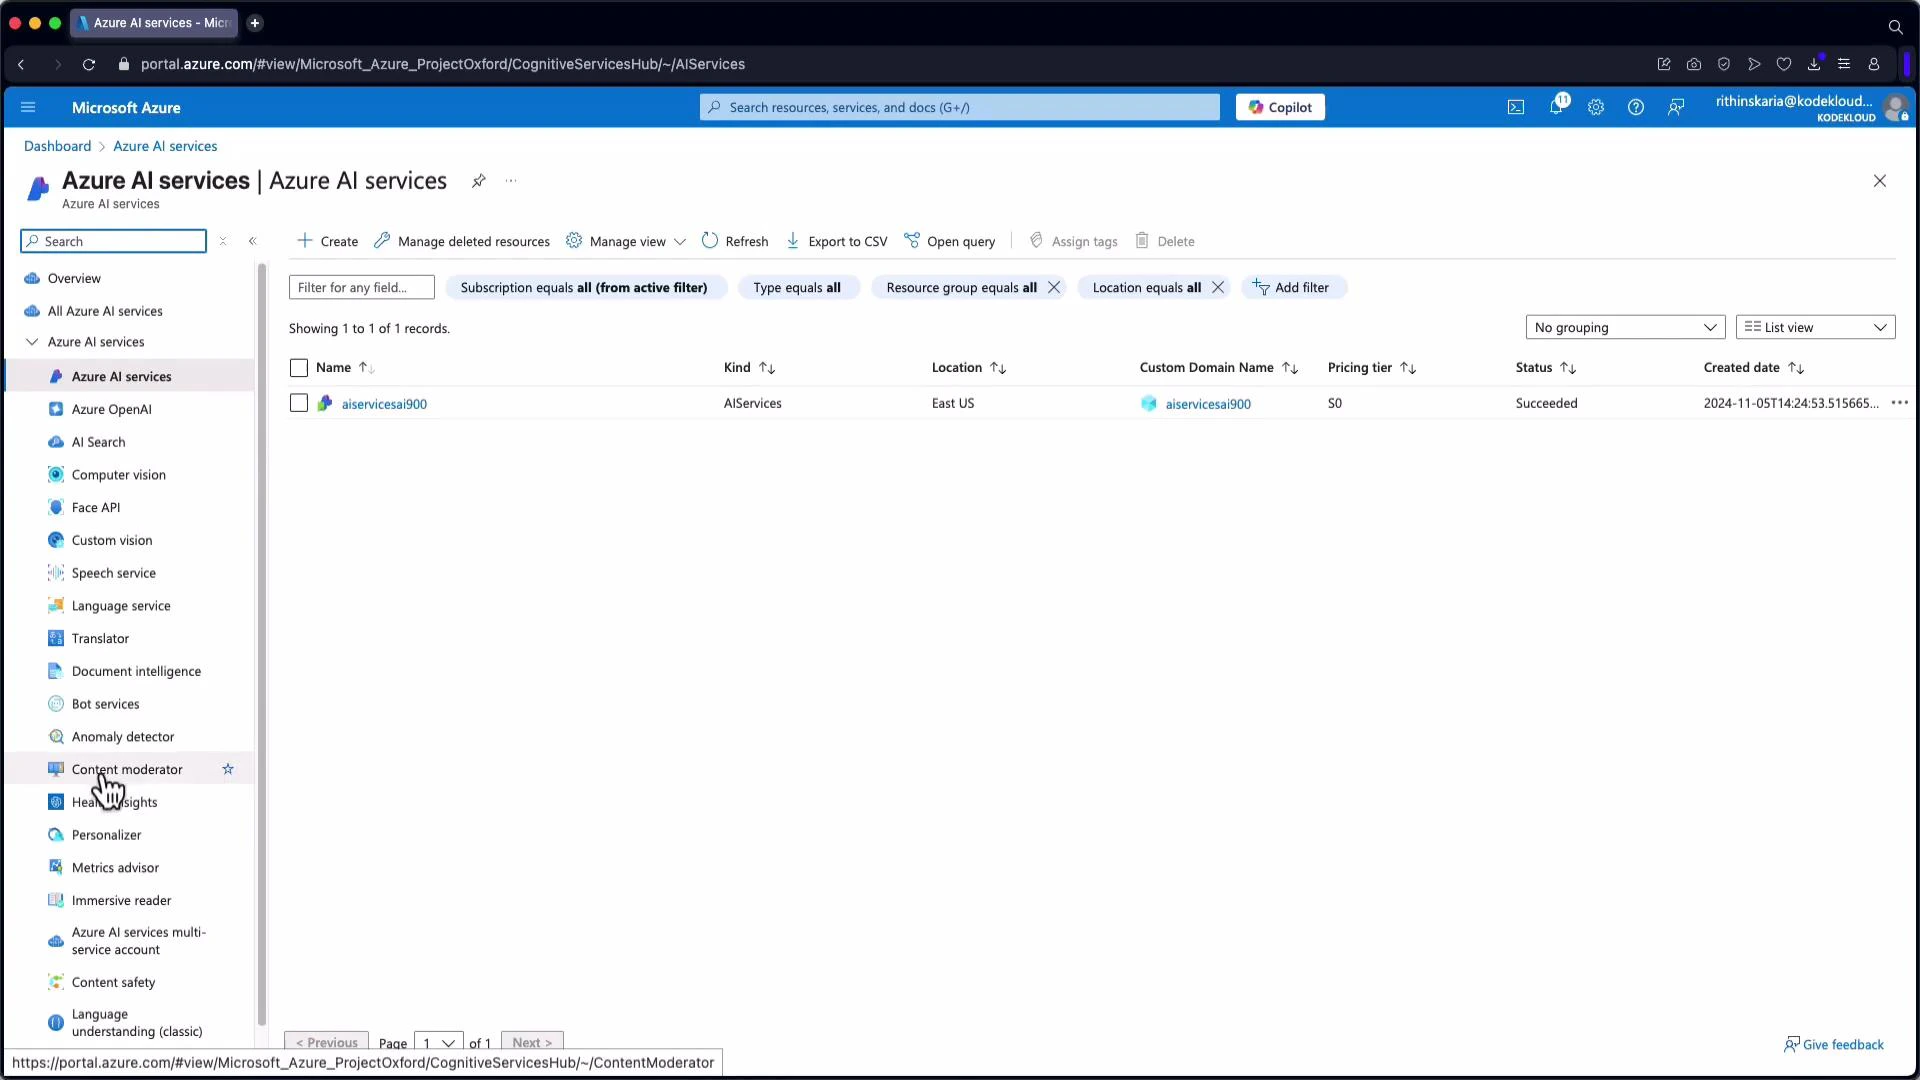
Task: Select the AI Search service icon
Action: tap(56, 441)
